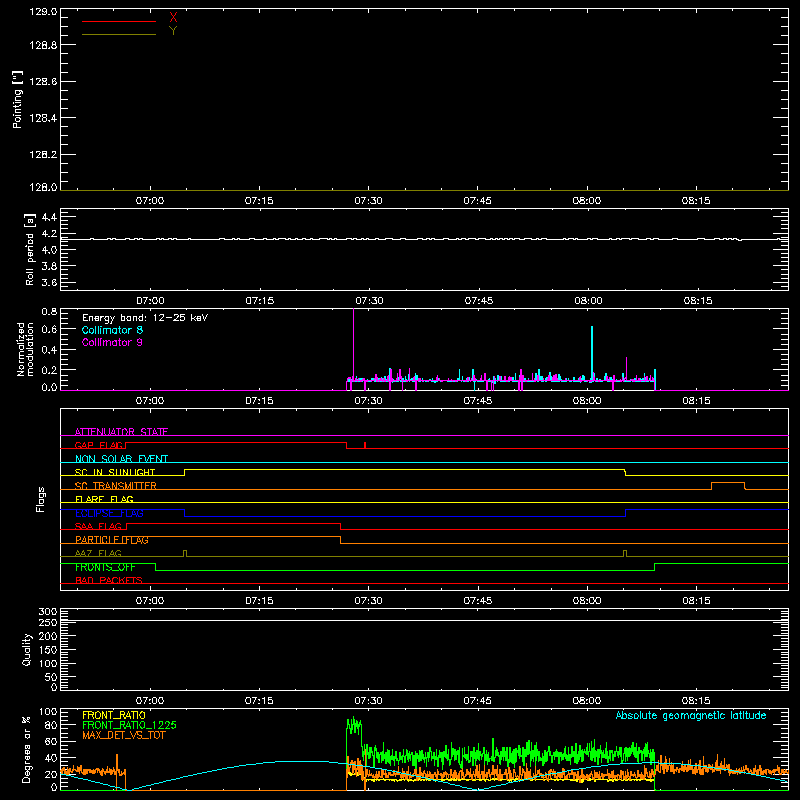Click the 07:30 tick label under Pointing plot
The height and width of the screenshot is (800, 800).
[368, 201]
